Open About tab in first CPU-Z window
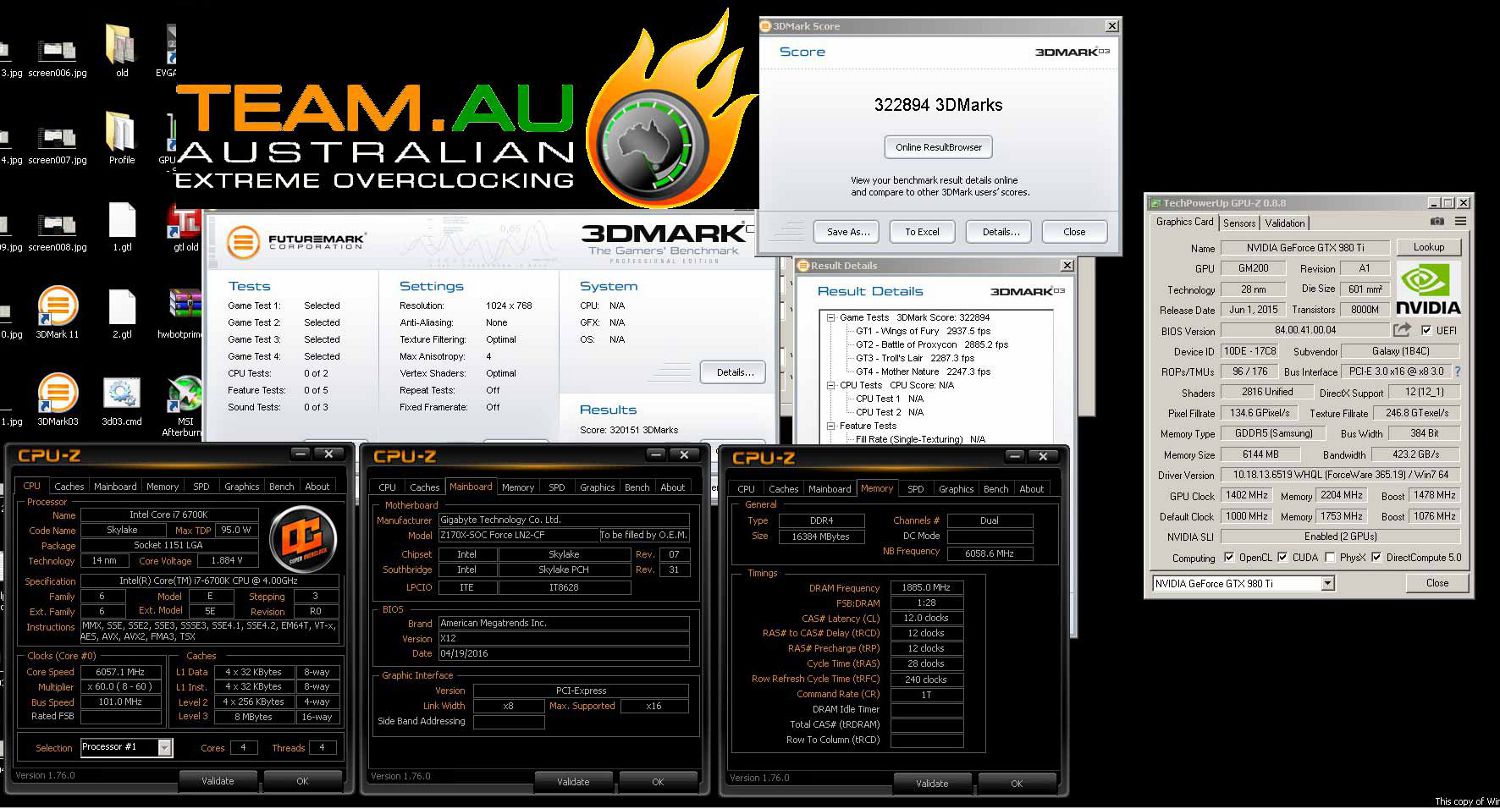 click(x=317, y=487)
